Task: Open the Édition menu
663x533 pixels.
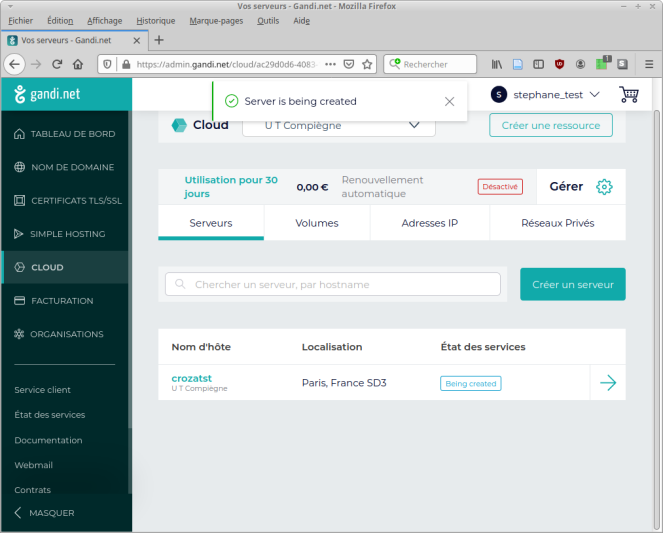Action: point(60,21)
